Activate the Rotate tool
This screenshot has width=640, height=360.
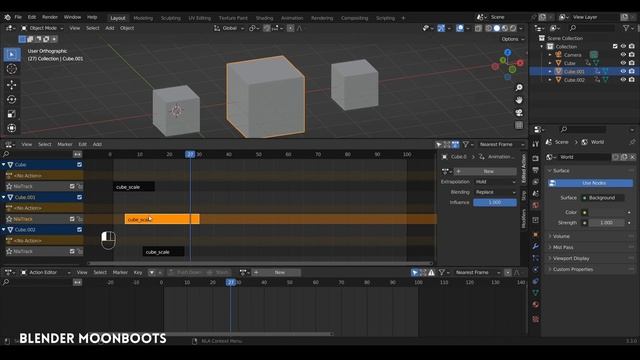pyautogui.click(x=11, y=99)
